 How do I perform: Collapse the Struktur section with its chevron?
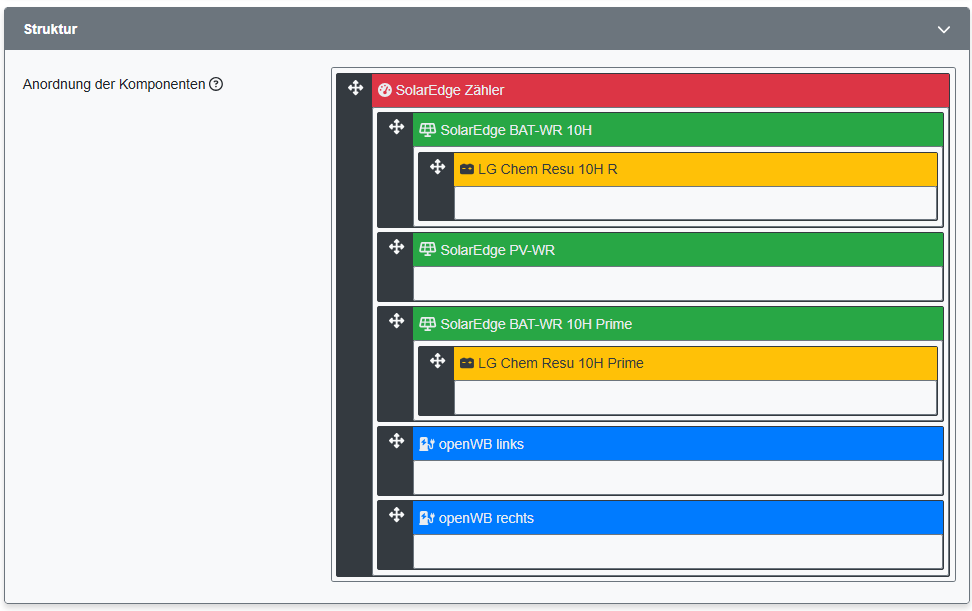943,30
